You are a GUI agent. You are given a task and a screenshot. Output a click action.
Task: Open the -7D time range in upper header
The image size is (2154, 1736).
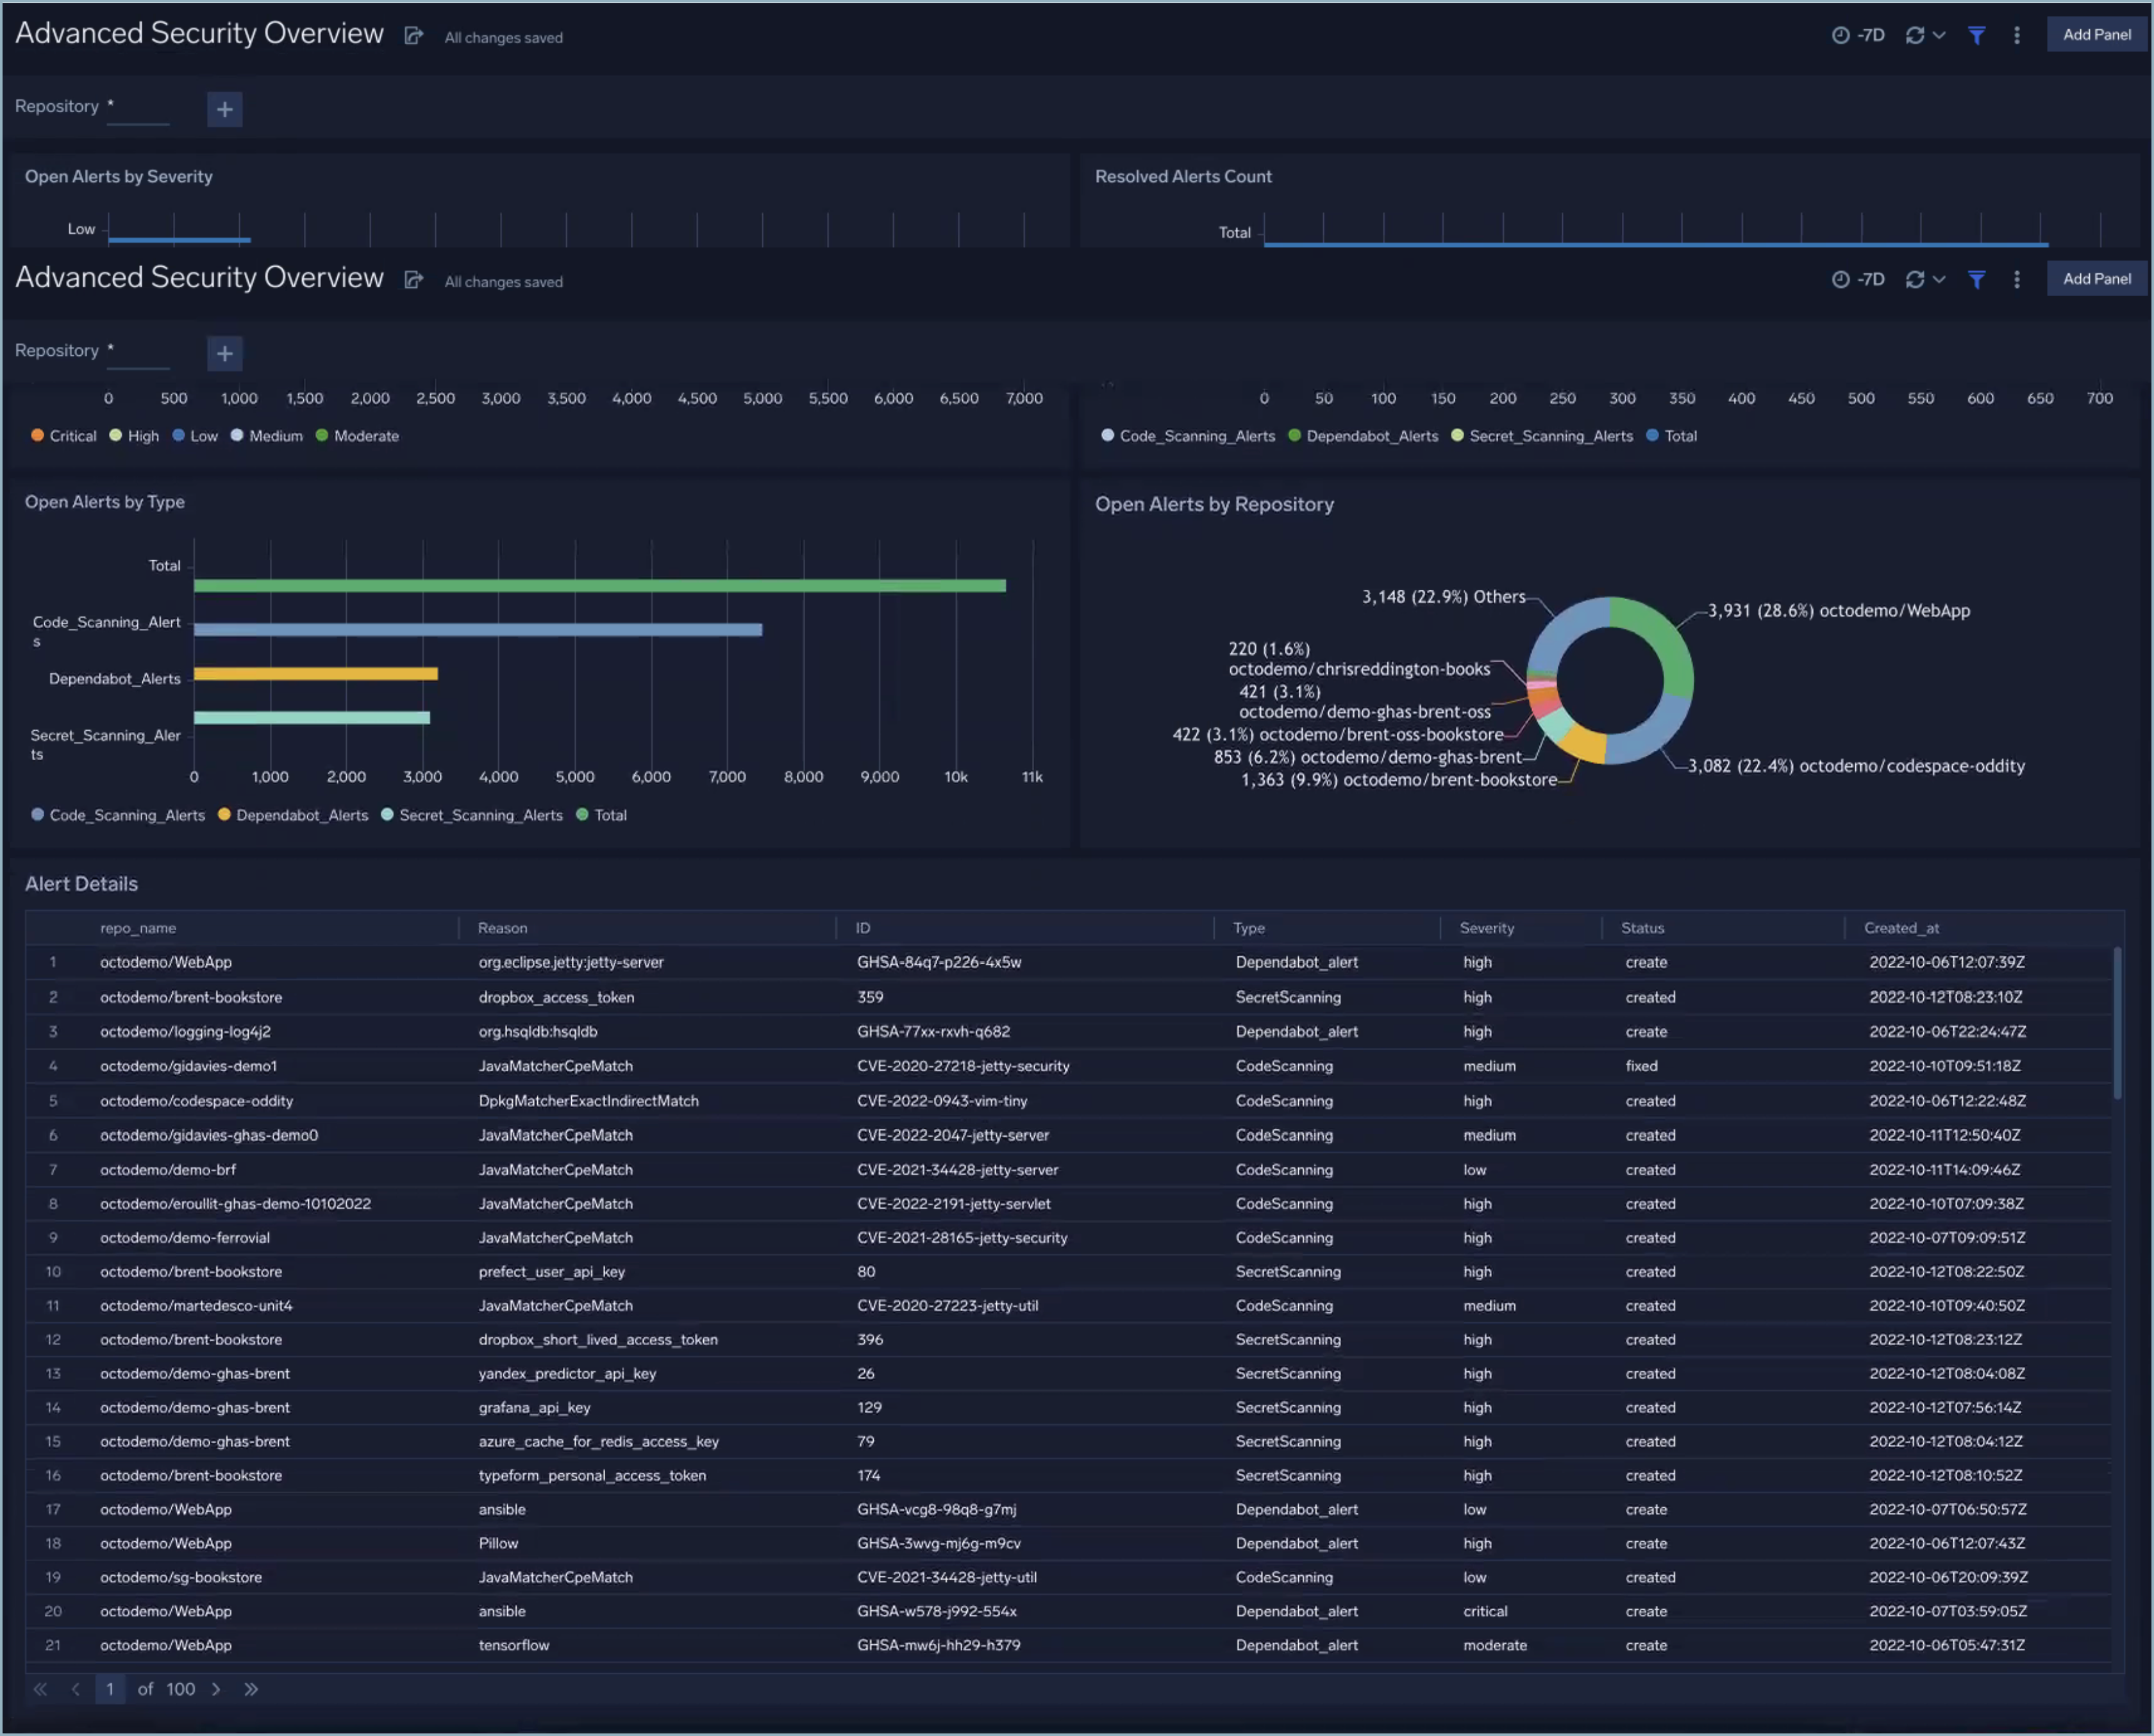[1858, 35]
